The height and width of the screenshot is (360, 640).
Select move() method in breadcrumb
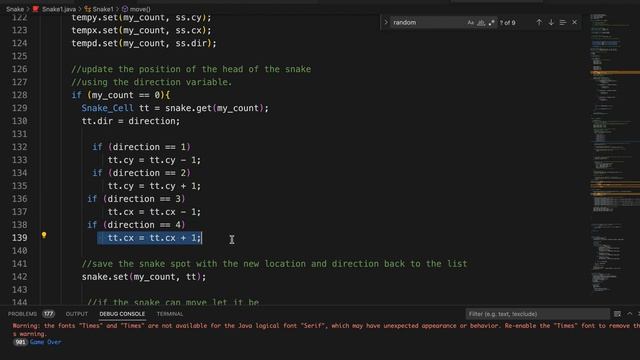140,9
